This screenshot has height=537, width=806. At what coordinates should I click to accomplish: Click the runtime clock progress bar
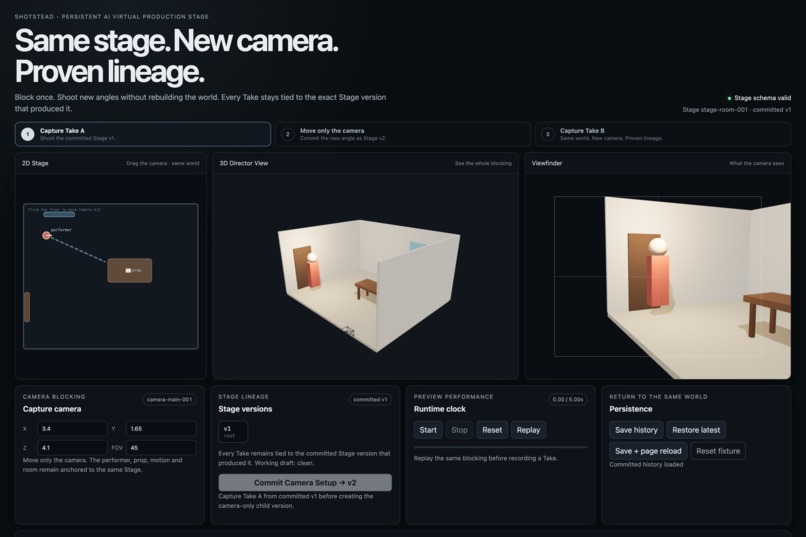point(500,447)
